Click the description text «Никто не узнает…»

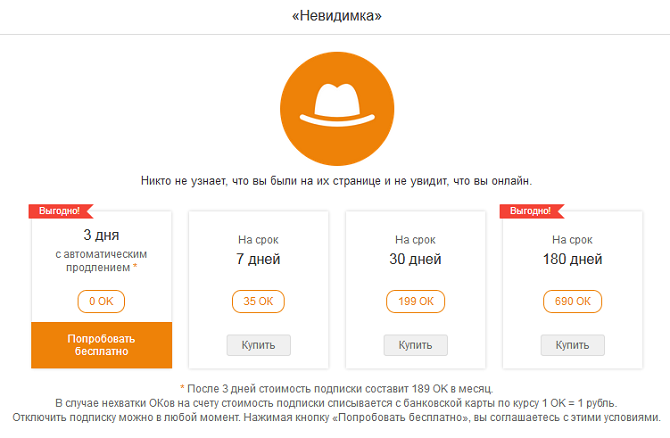[x=337, y=181]
